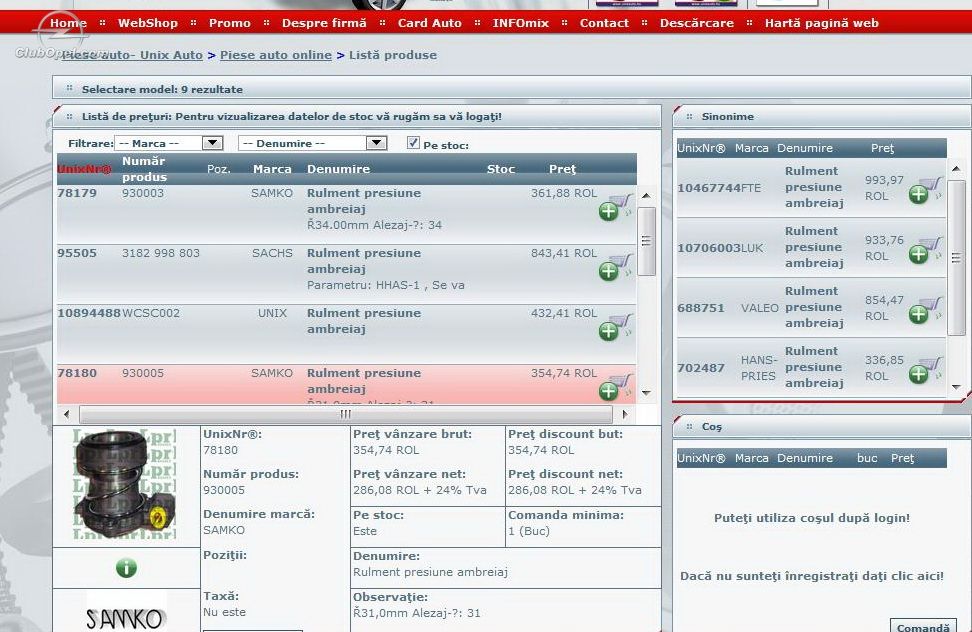Open Card Auto menu item
Image resolution: width=972 pixels, height=632 pixels.
(x=430, y=23)
